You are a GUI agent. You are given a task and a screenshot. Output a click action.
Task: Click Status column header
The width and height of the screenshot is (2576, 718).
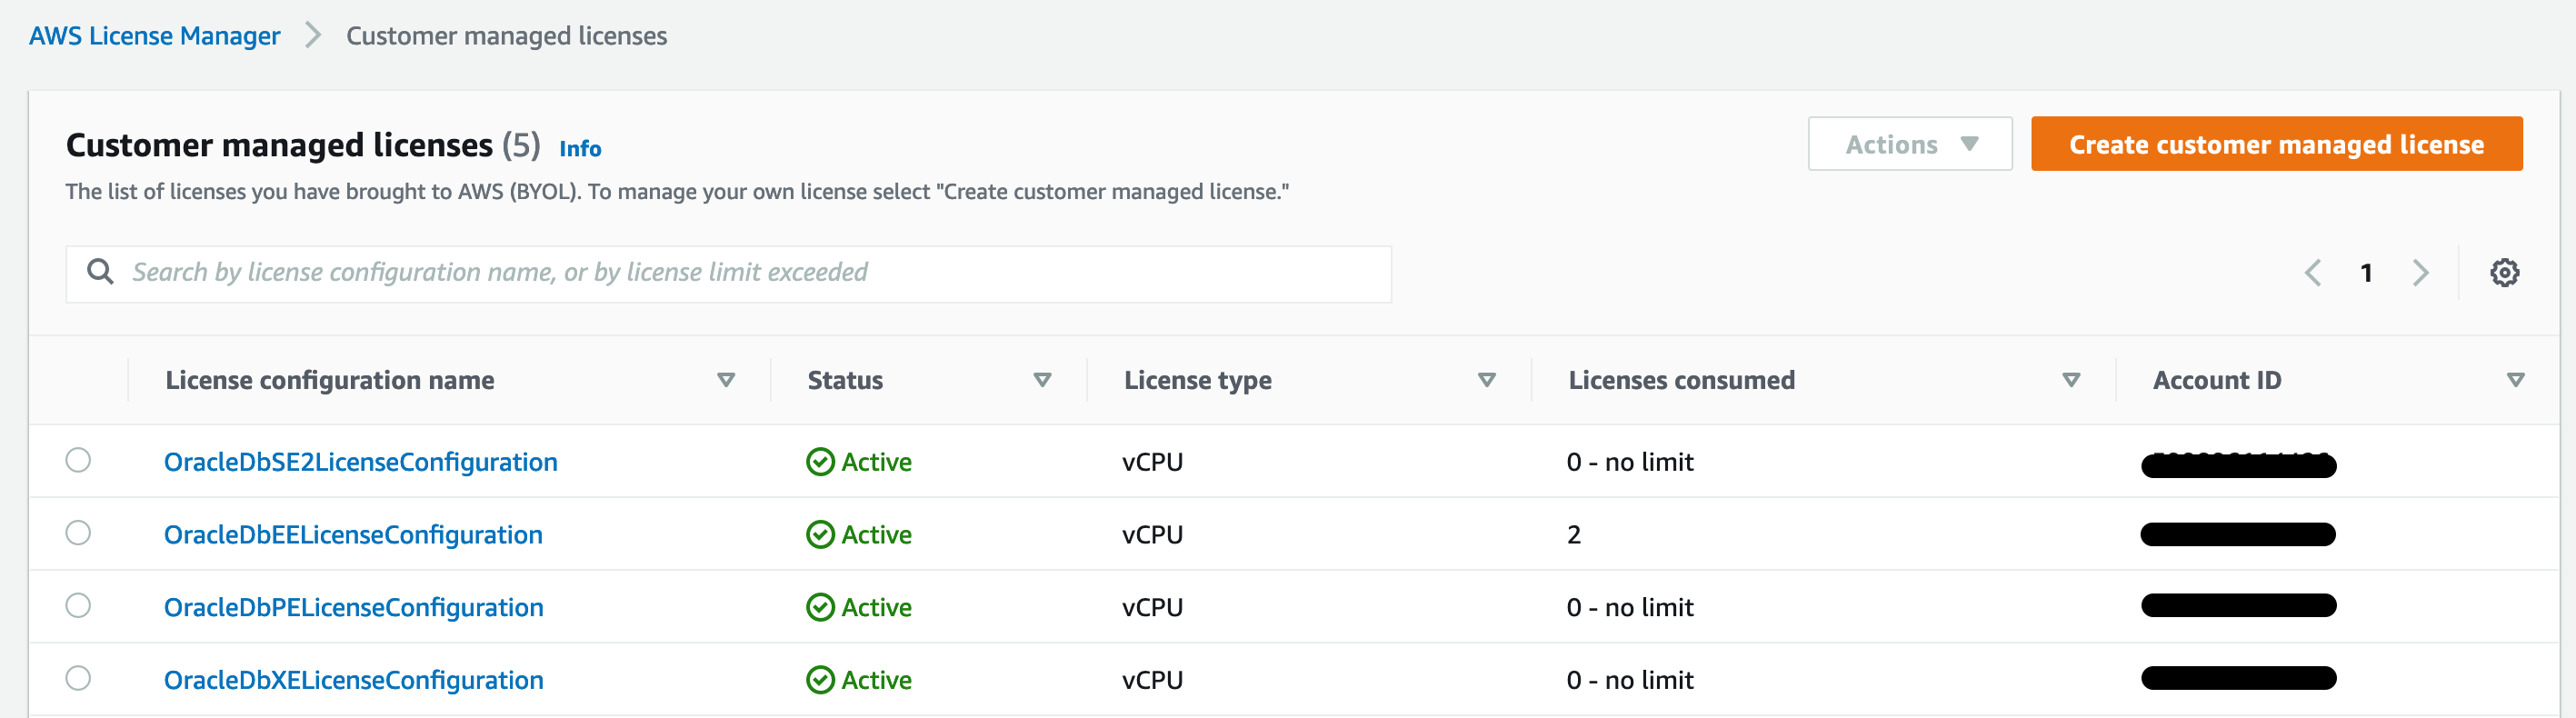845,380
